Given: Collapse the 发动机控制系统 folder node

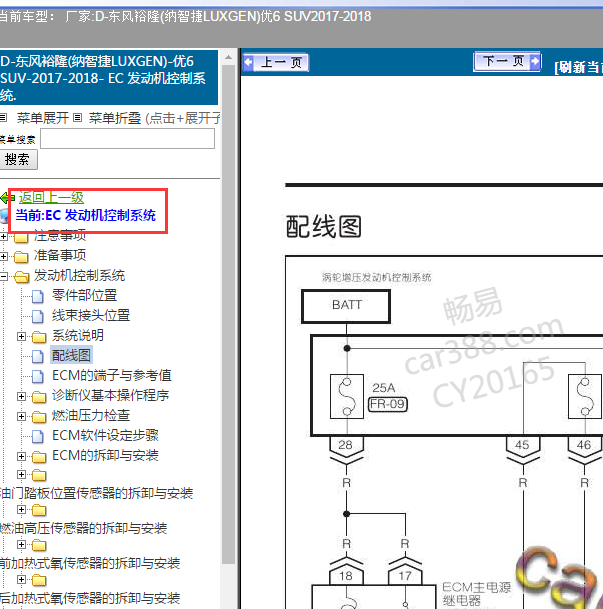Looking at the screenshot, I should click(3, 276).
